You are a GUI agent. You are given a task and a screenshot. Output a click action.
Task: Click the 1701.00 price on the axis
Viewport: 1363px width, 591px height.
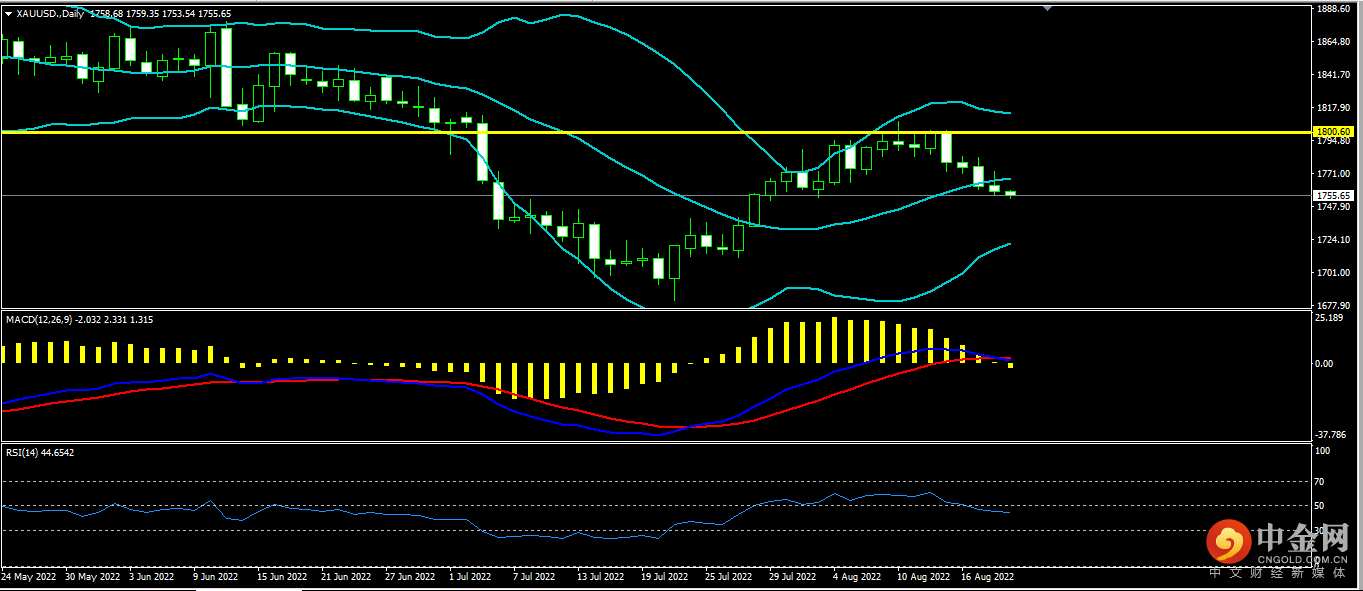pos(1335,273)
